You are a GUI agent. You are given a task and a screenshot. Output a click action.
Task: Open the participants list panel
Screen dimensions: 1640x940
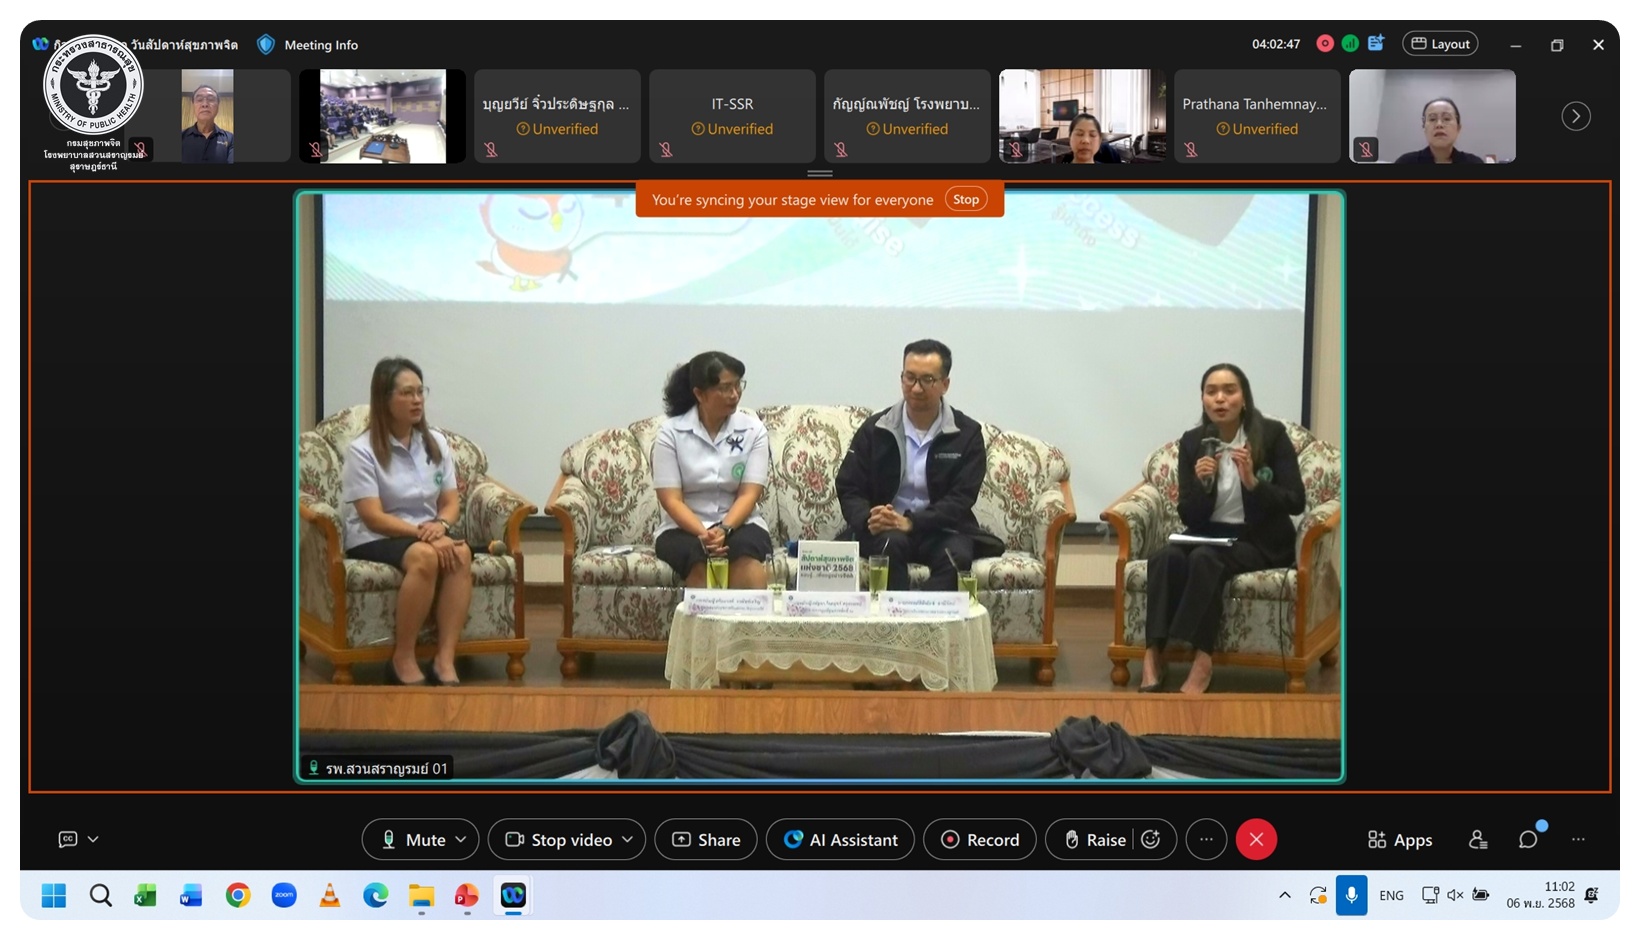pos(1478,840)
